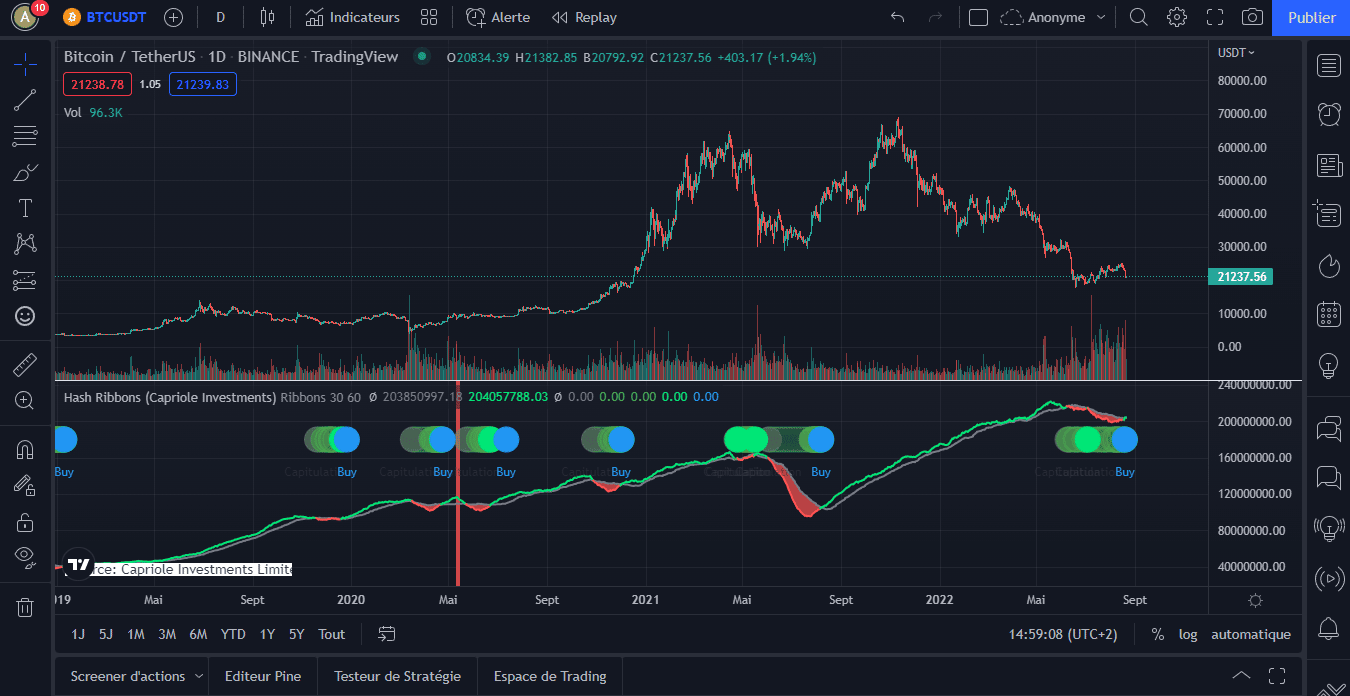Click the blue Publier button
The image size is (1350, 696).
pos(1311,17)
